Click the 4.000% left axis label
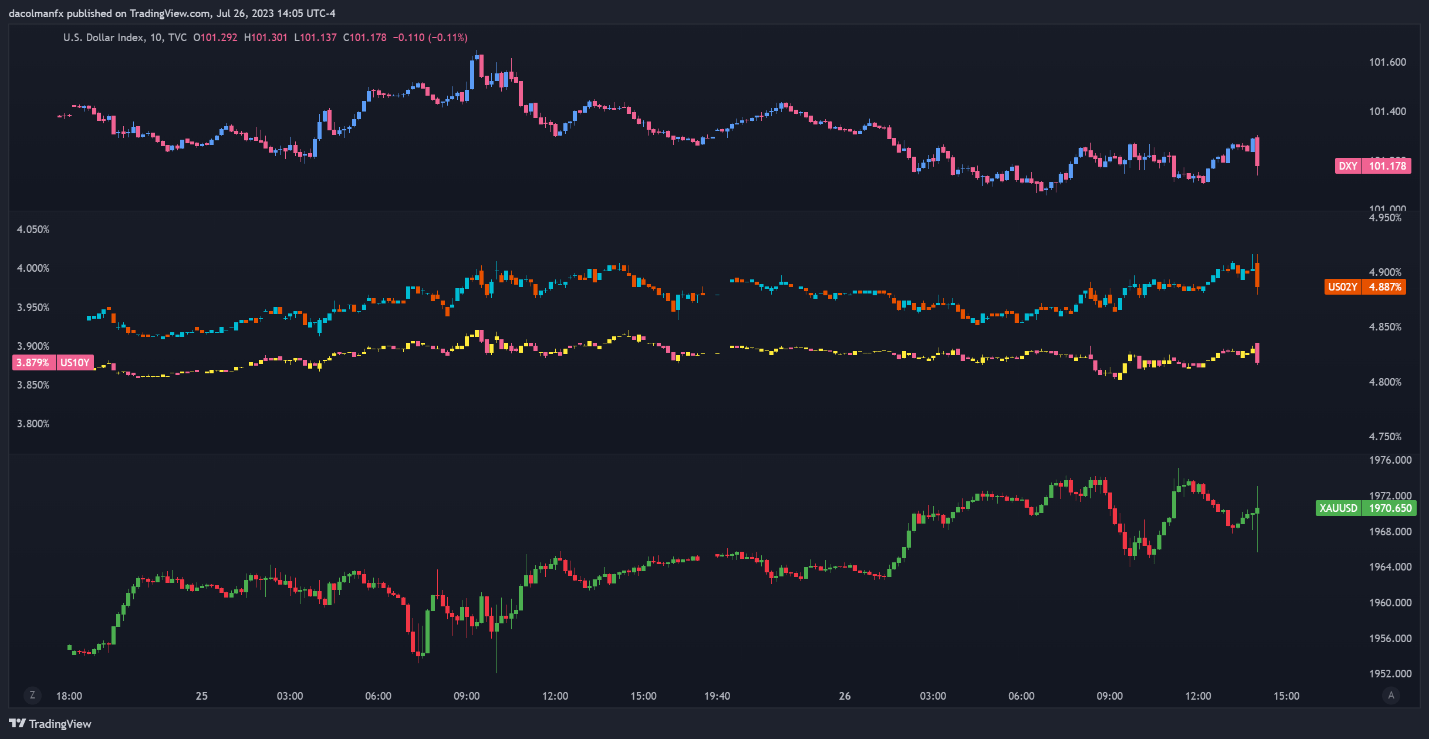 point(33,268)
